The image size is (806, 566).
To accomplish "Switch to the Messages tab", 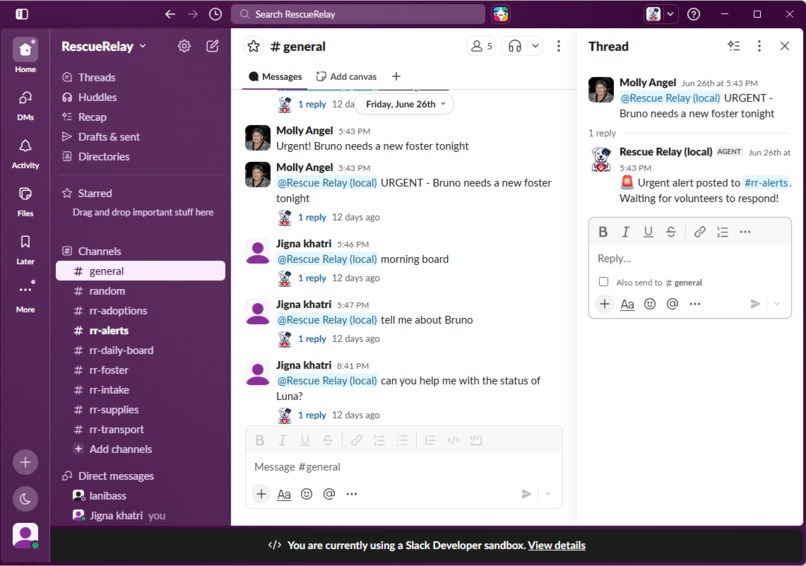I will click(275, 77).
